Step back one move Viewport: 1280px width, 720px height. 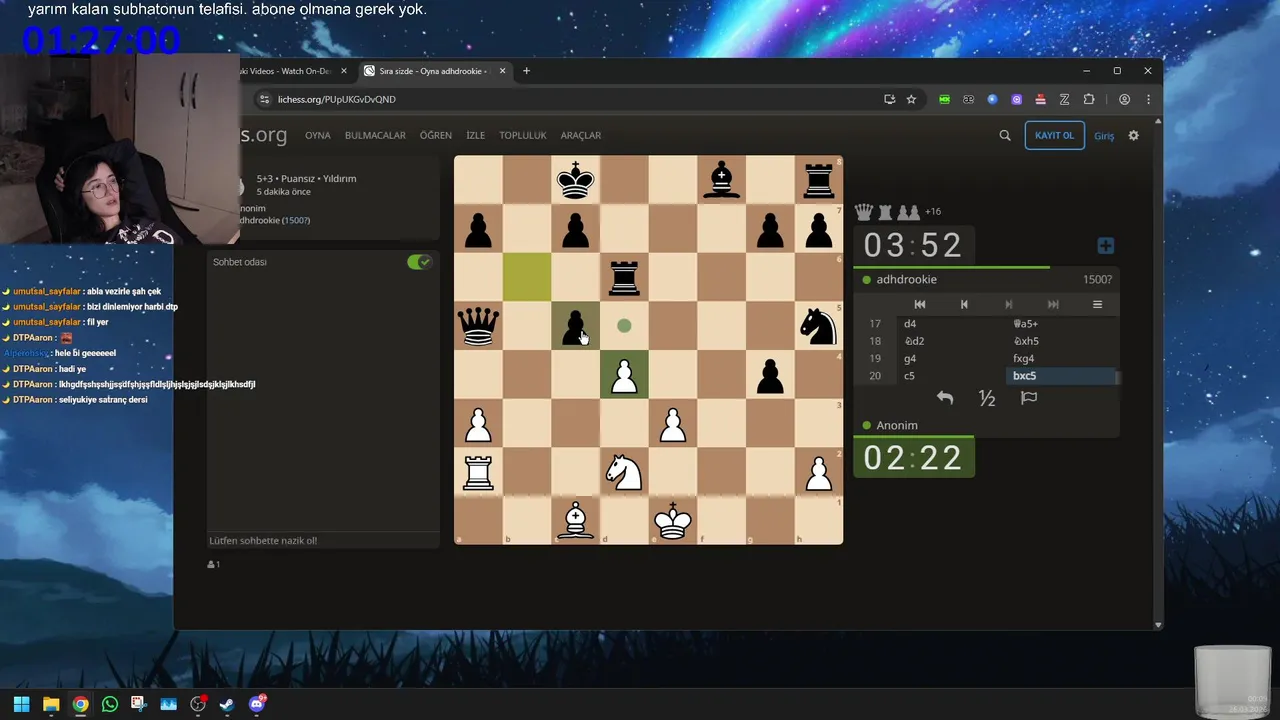coord(964,304)
